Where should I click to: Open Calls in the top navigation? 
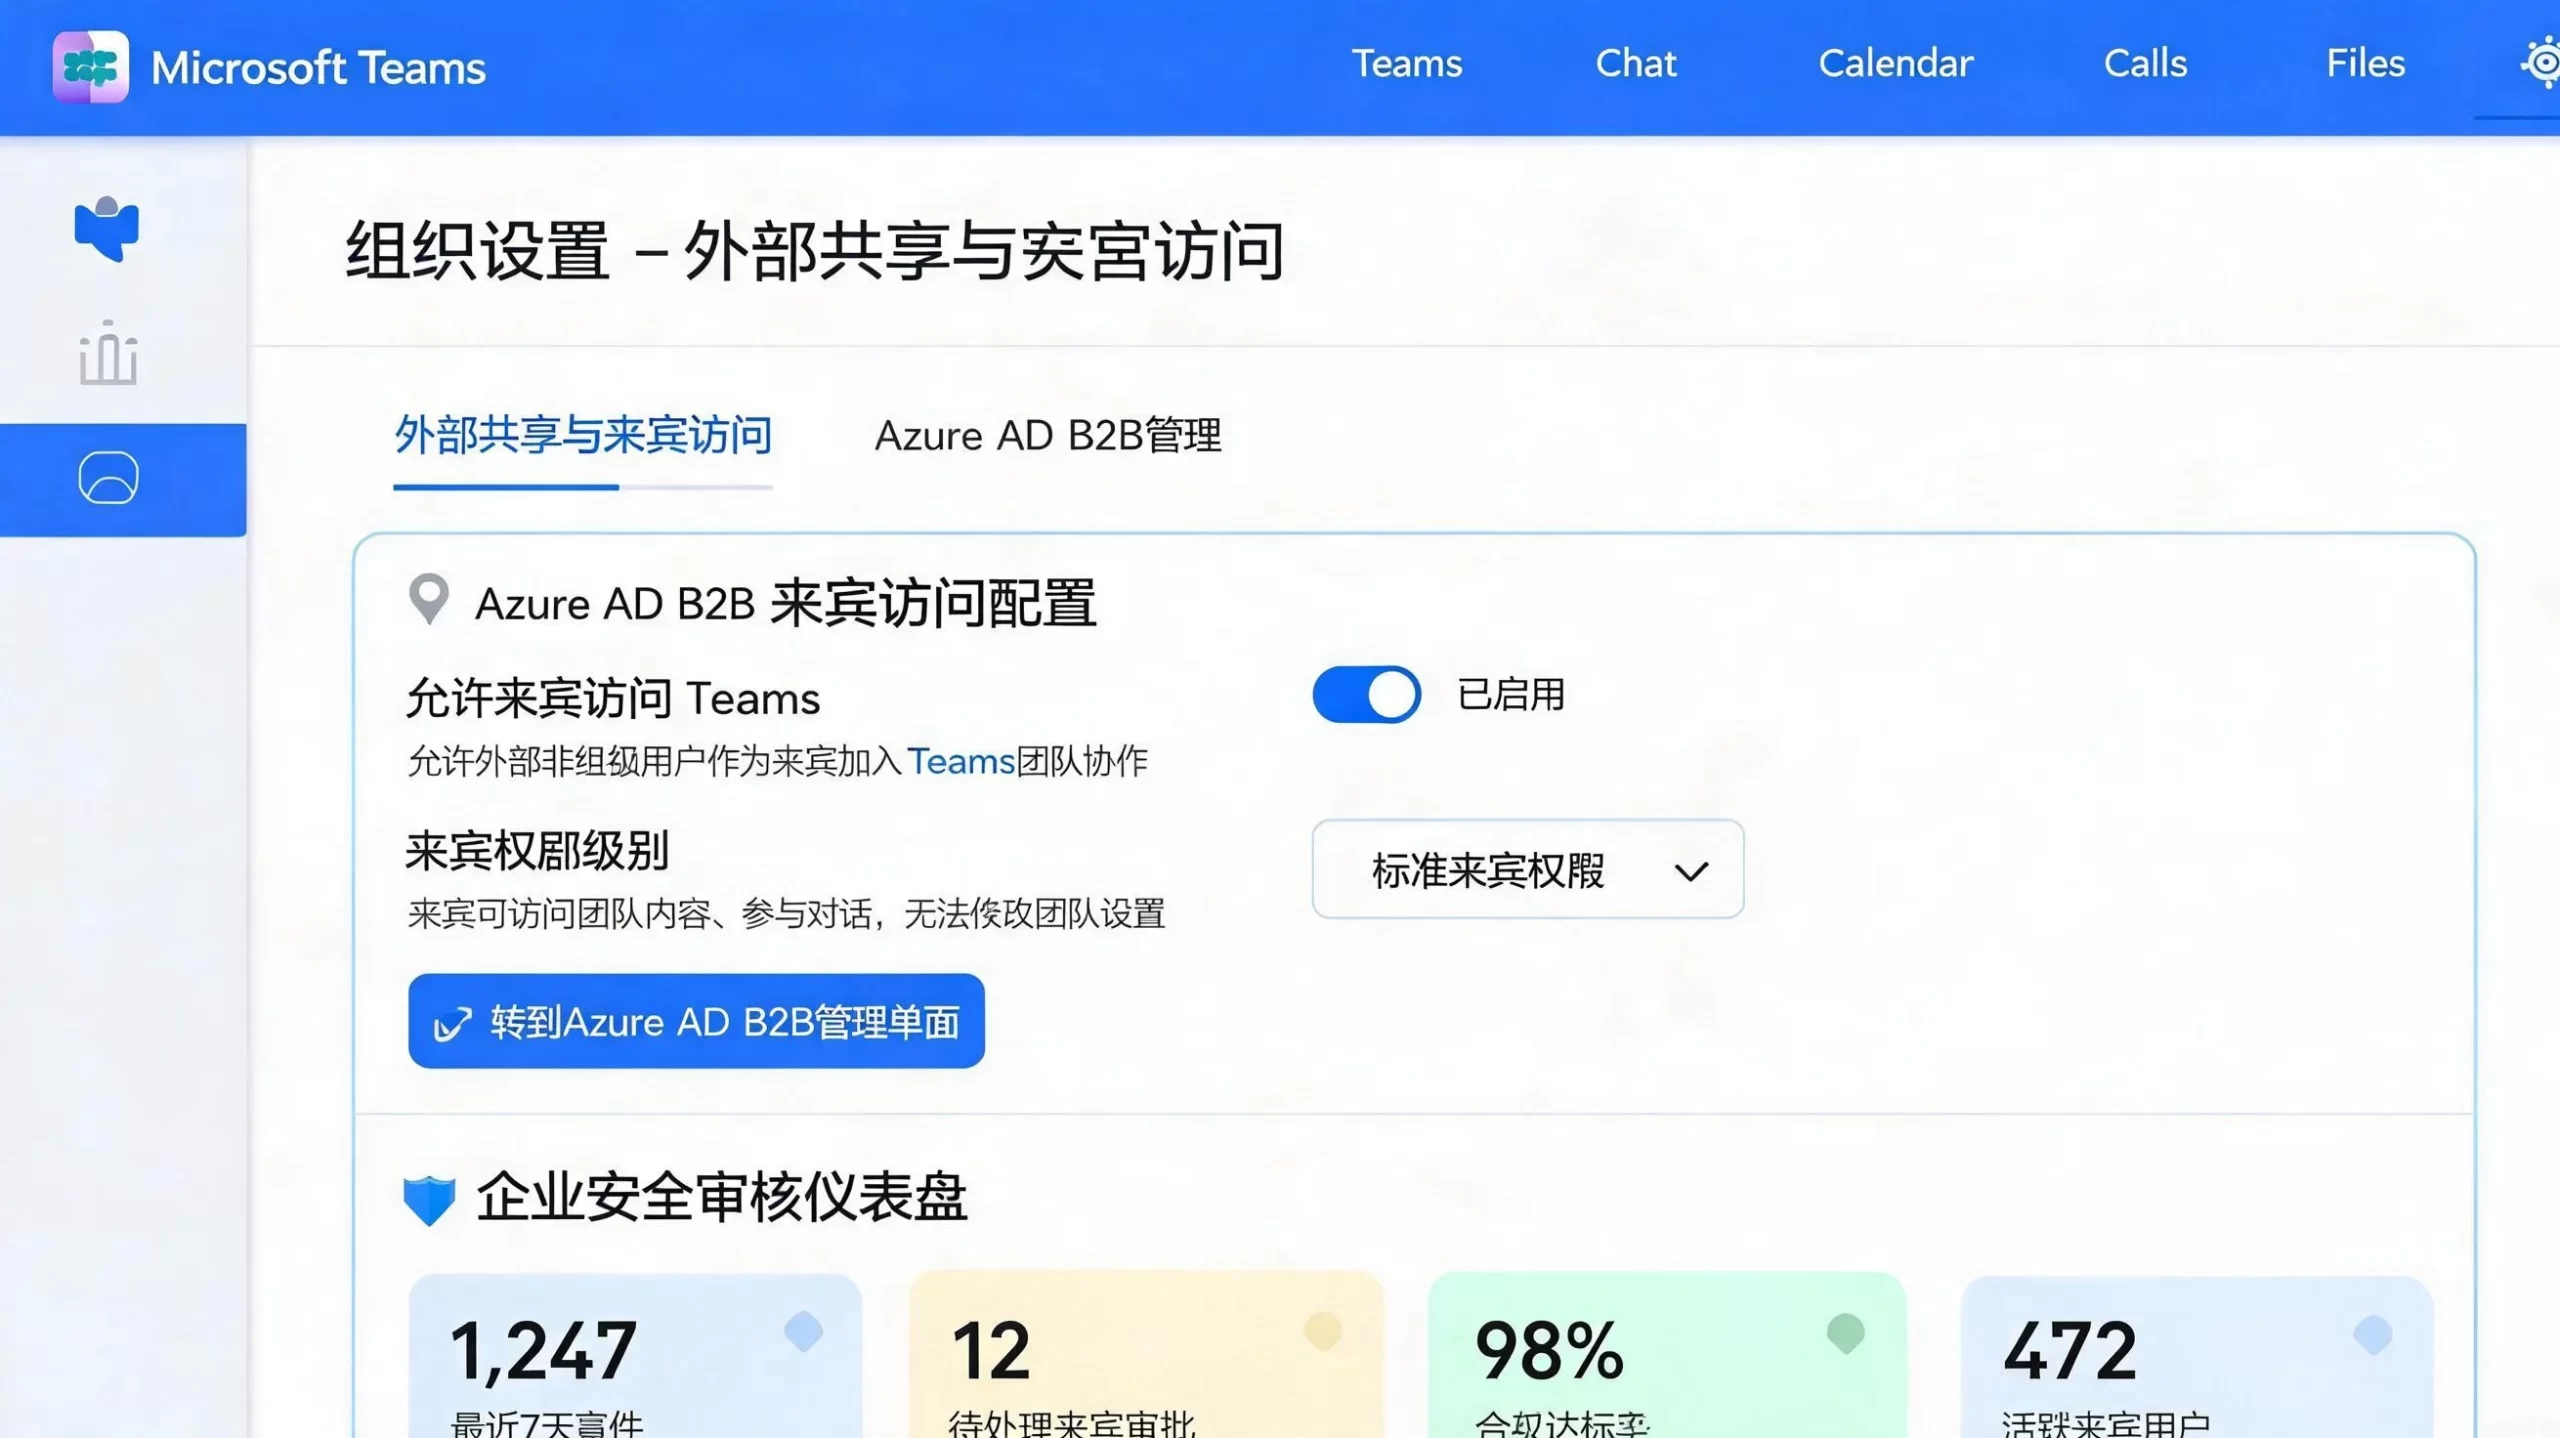tap(2146, 64)
